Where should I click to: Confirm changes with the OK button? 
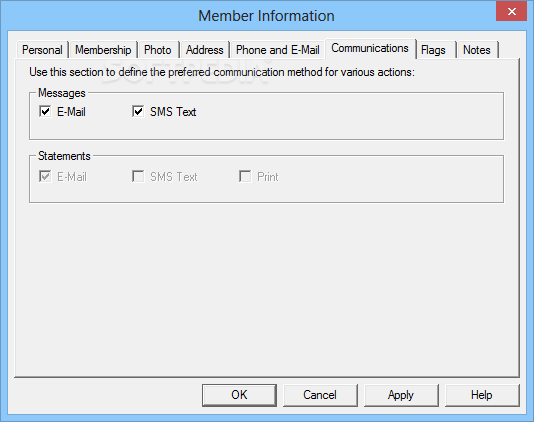point(239,395)
